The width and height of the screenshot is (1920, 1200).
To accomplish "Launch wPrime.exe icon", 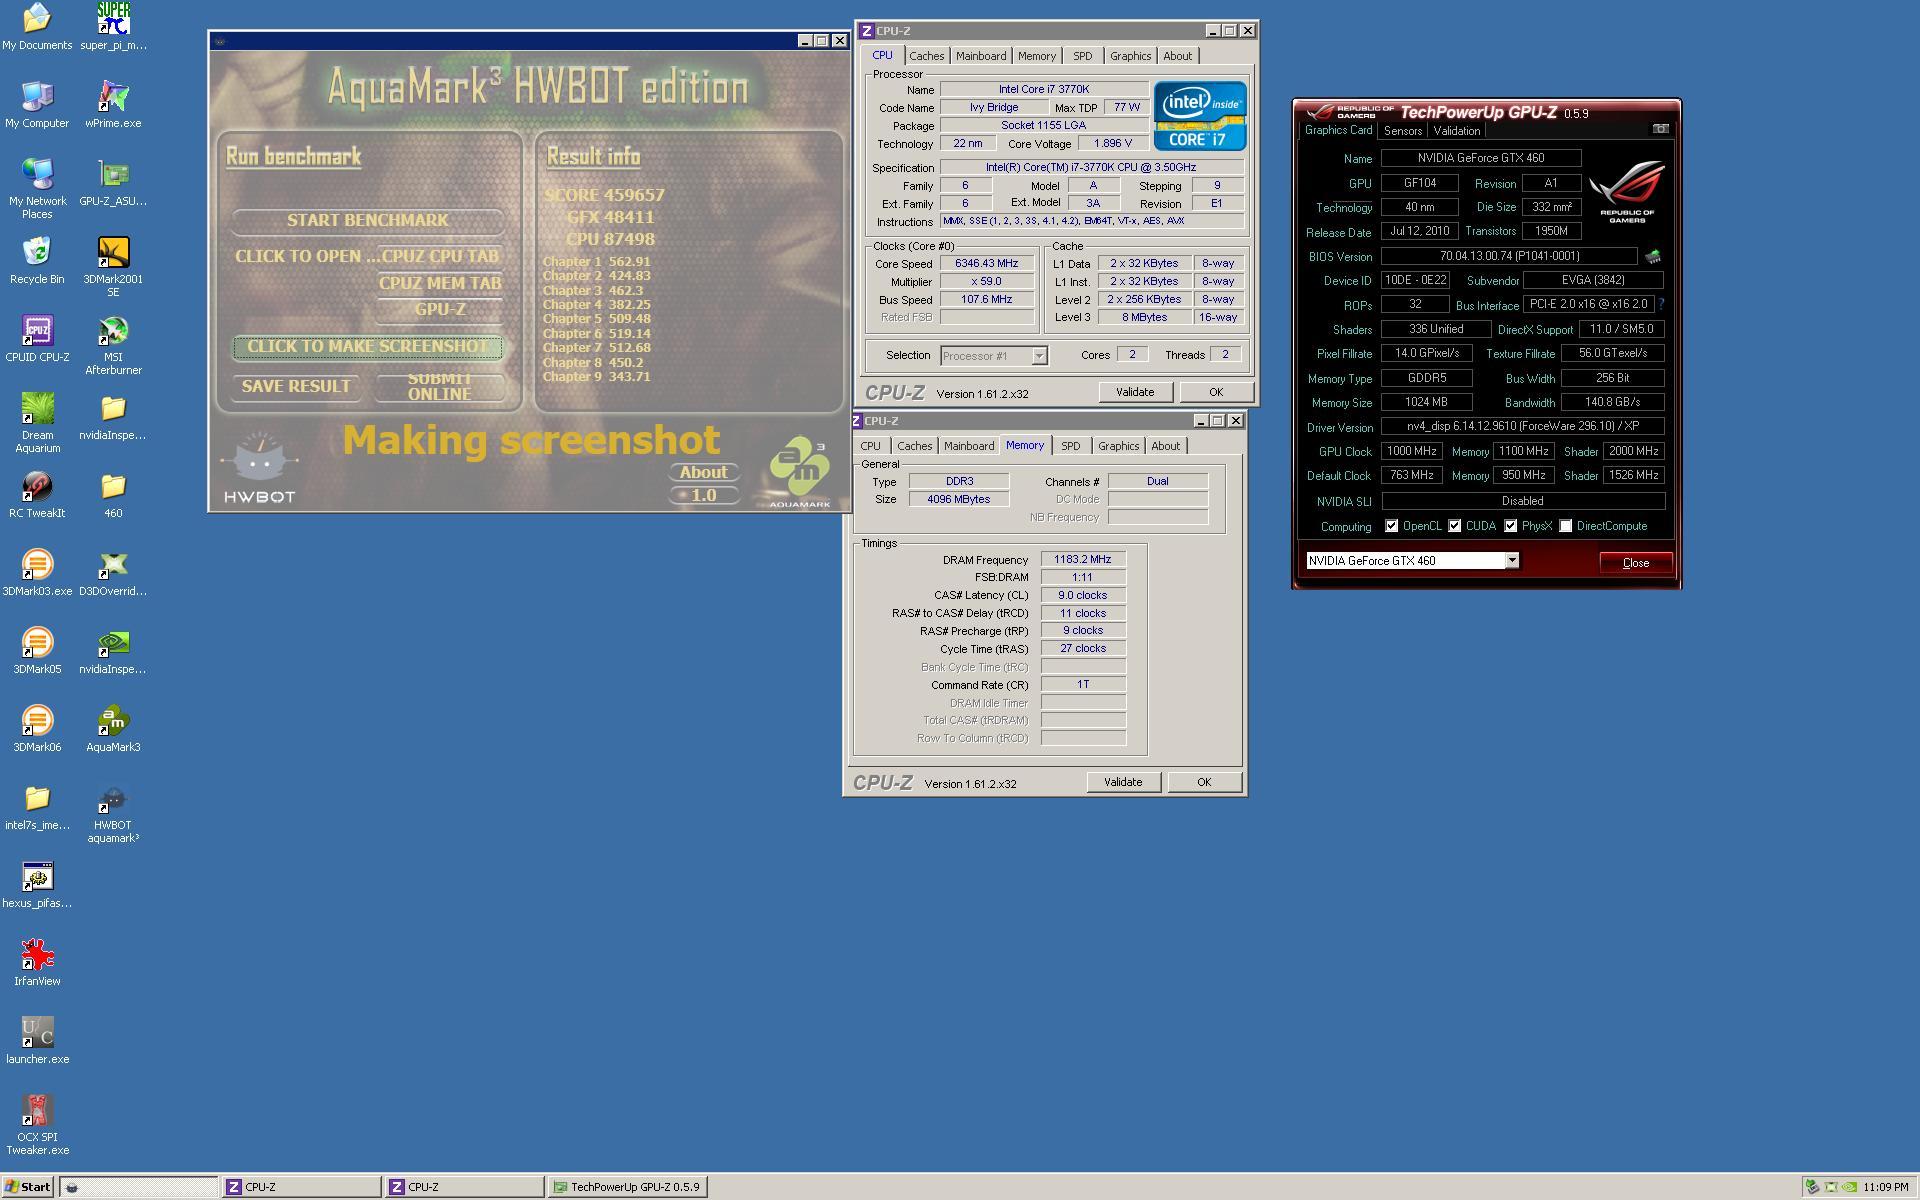I will tap(113, 105).
